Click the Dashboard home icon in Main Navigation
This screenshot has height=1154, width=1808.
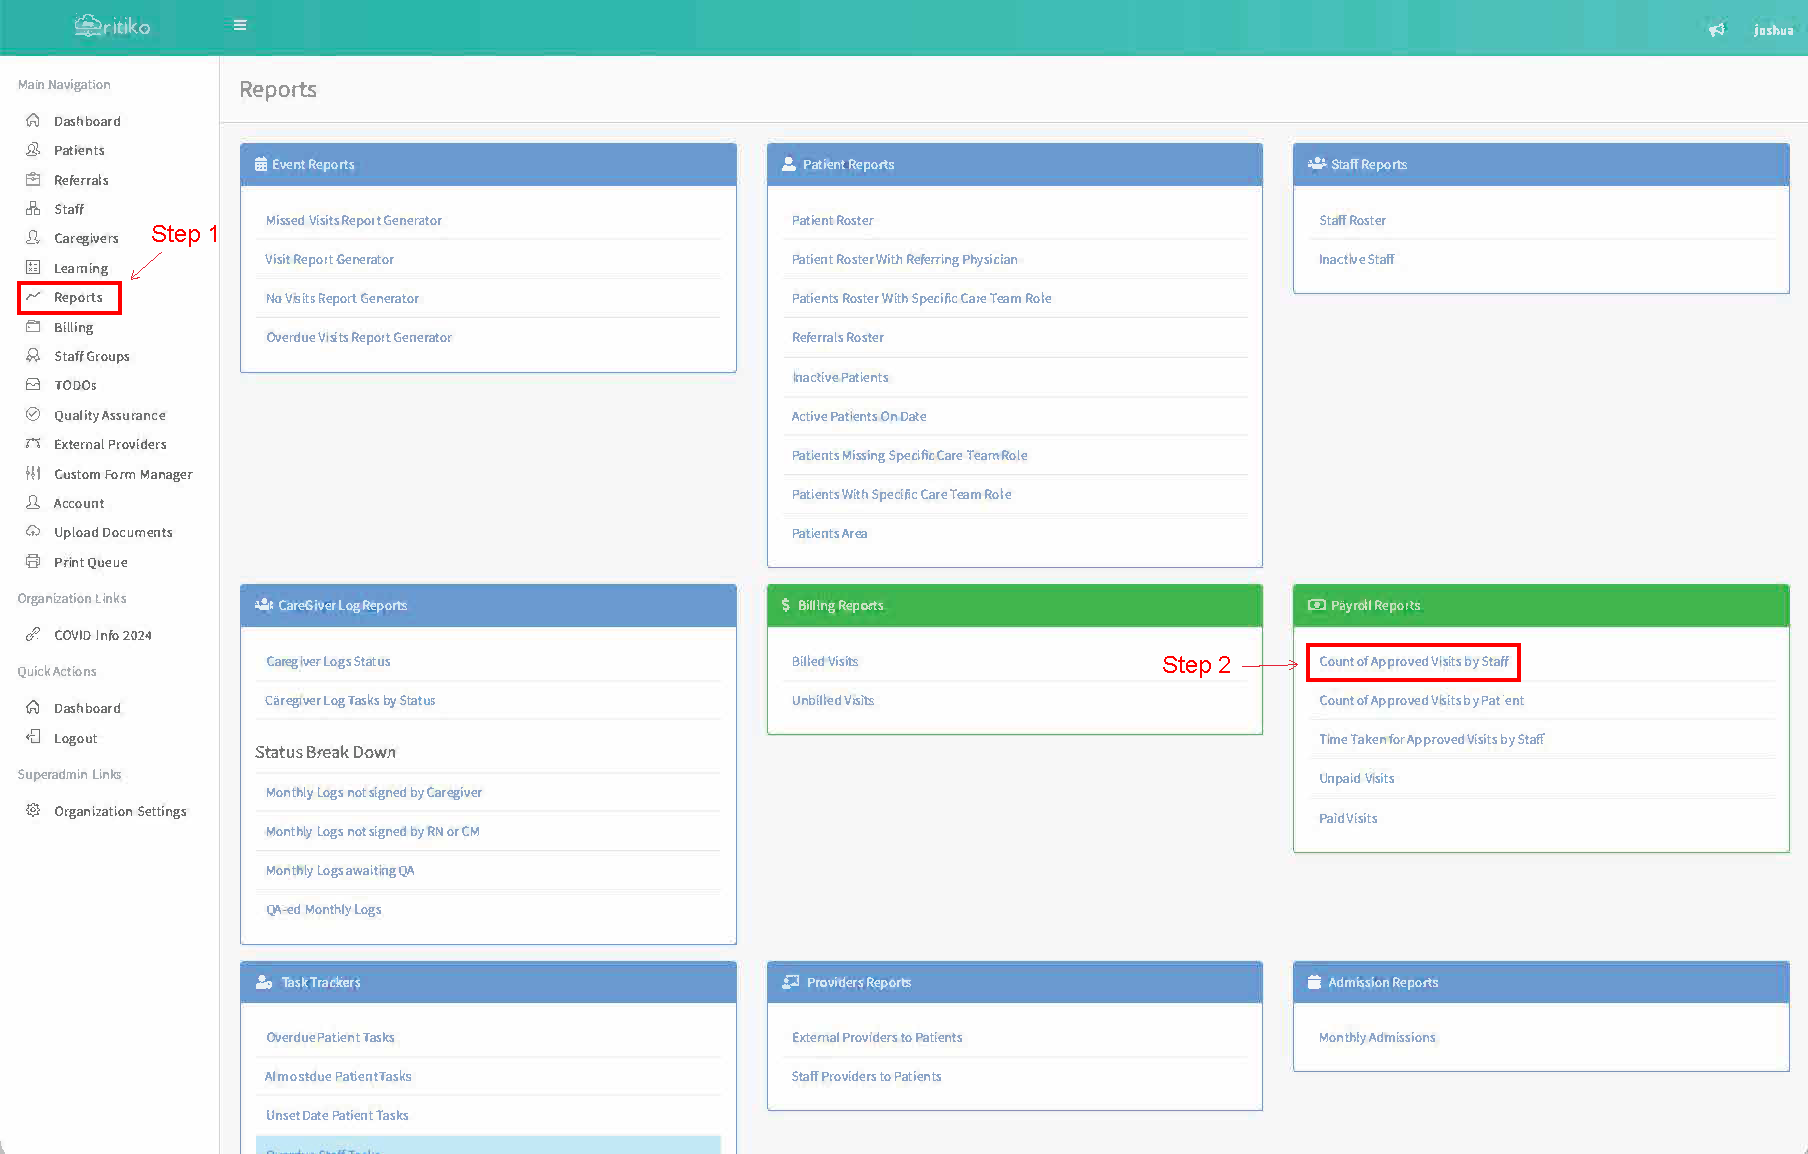coord(33,121)
